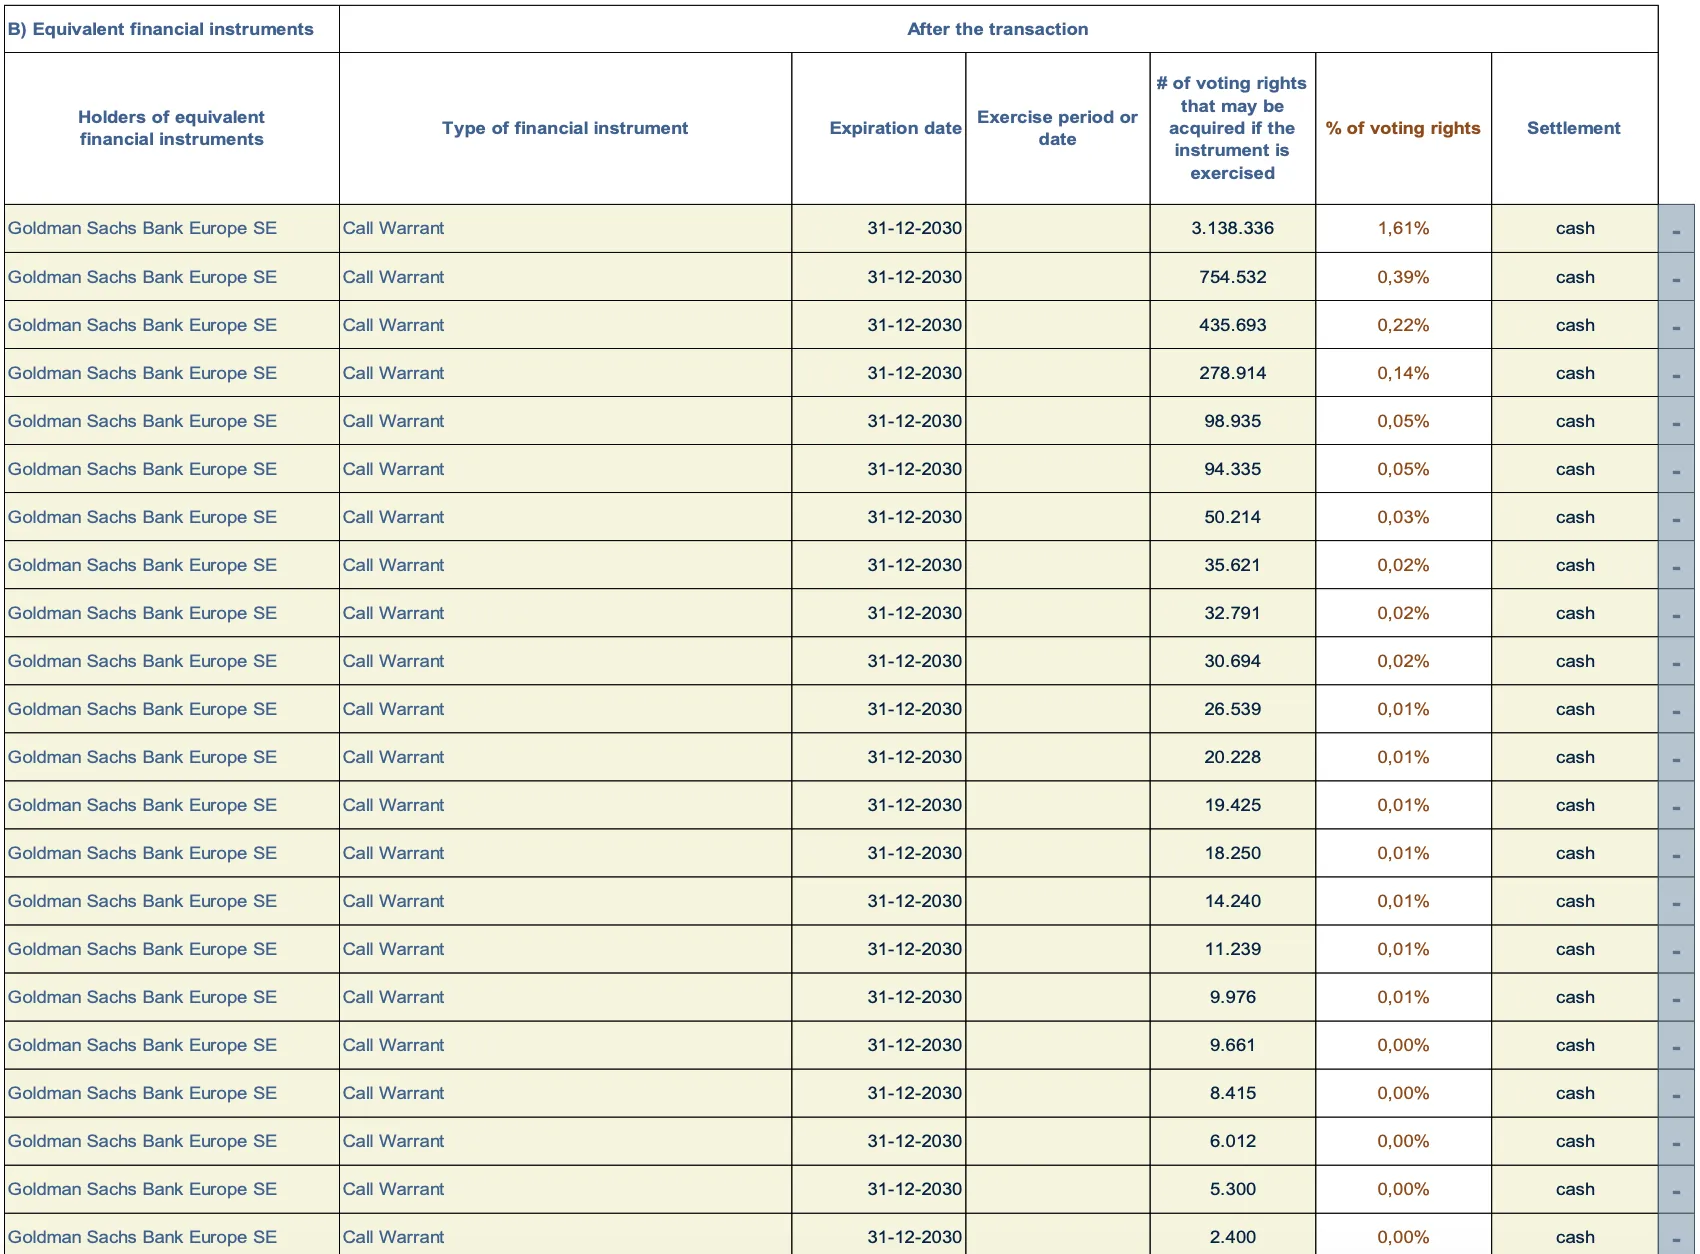Click the voting rights cell showing 754.532

pos(1233,277)
